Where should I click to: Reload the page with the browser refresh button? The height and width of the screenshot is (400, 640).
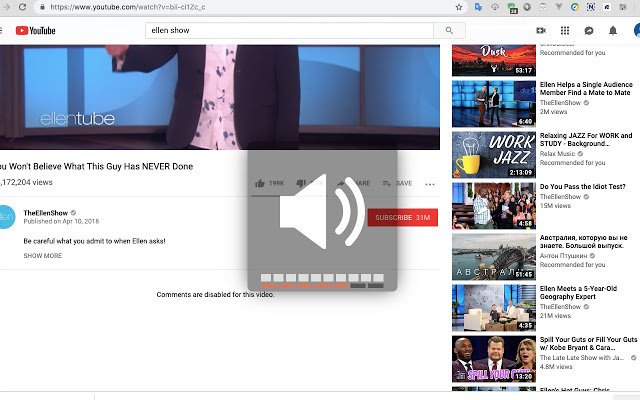click(x=22, y=7)
